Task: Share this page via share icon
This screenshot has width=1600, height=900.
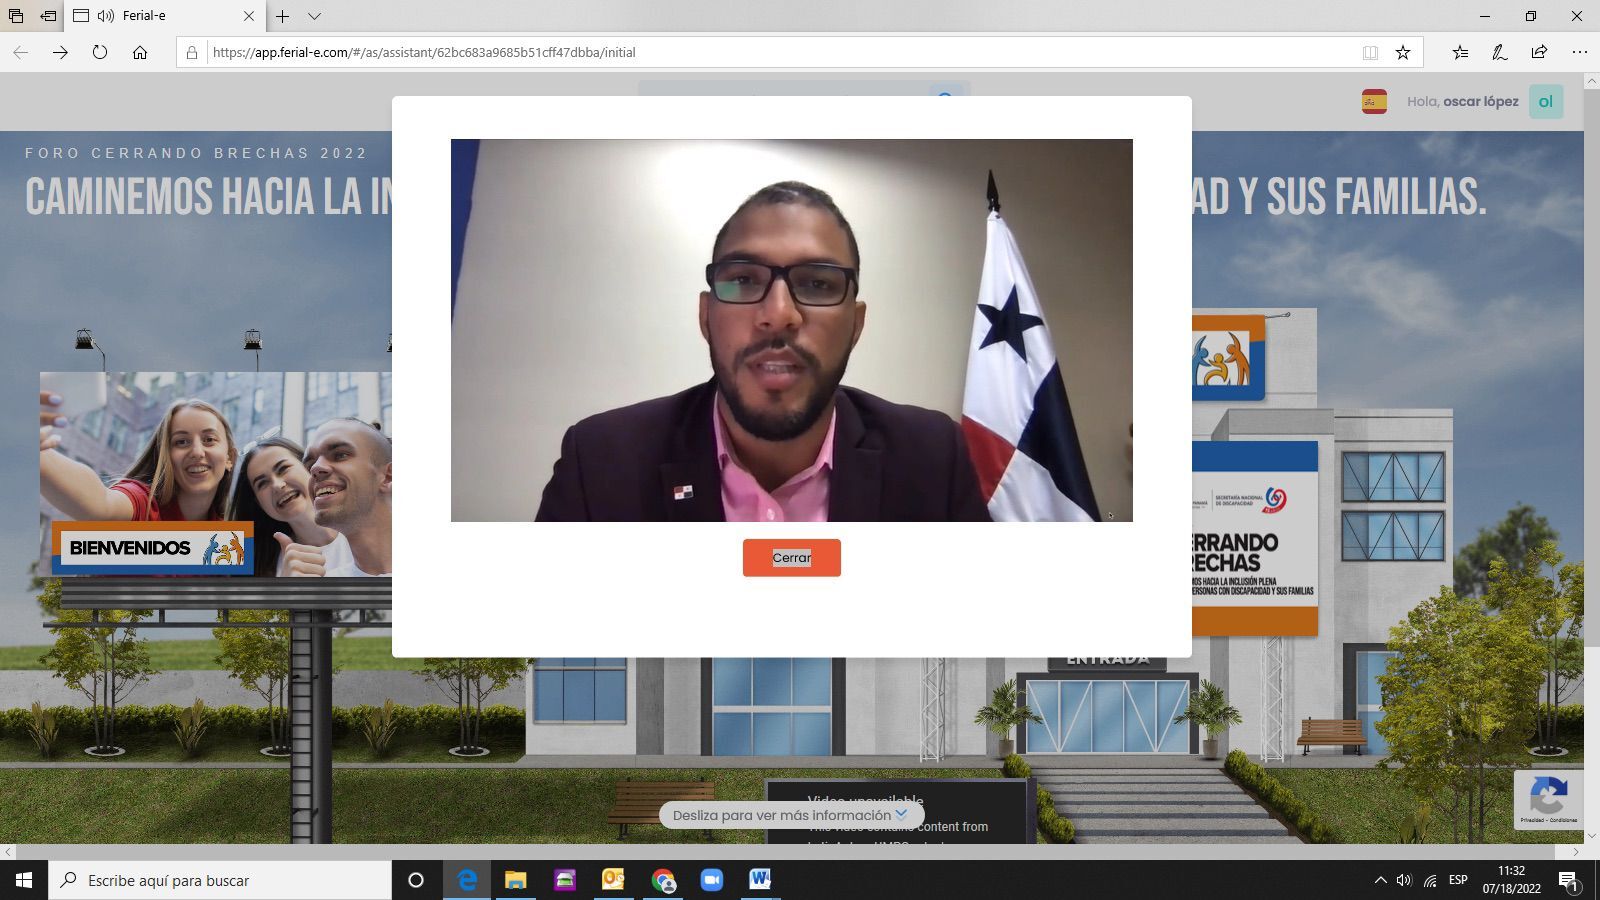Action: 1539,52
